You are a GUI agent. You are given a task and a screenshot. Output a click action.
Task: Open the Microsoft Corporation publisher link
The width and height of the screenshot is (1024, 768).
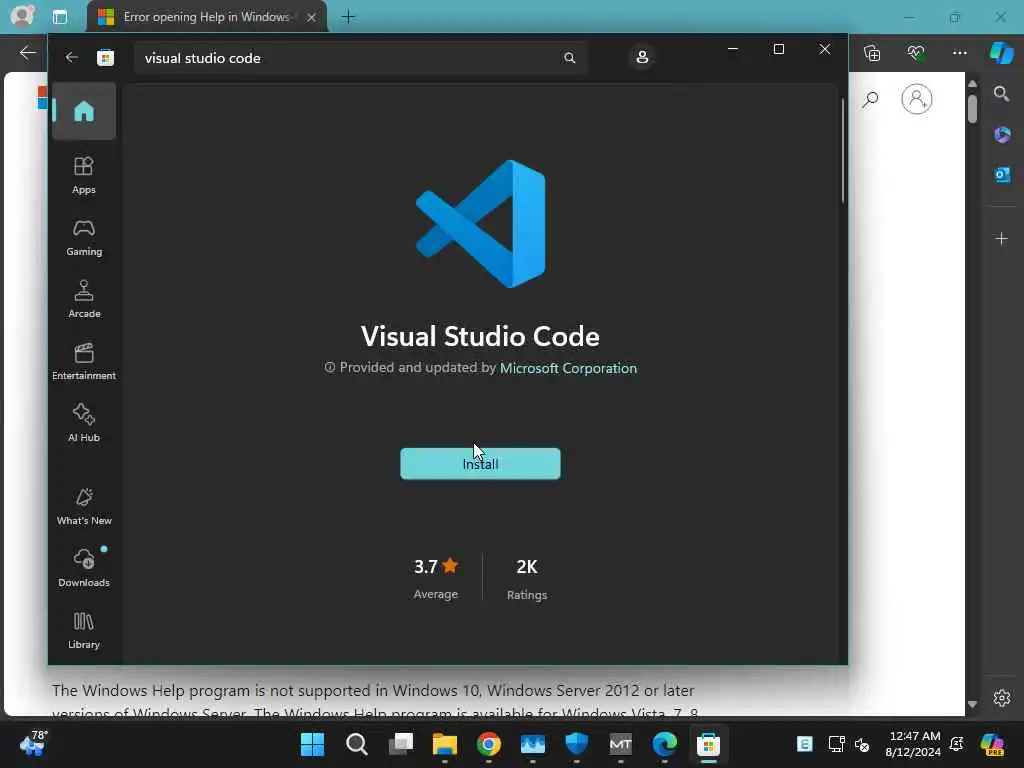point(568,368)
